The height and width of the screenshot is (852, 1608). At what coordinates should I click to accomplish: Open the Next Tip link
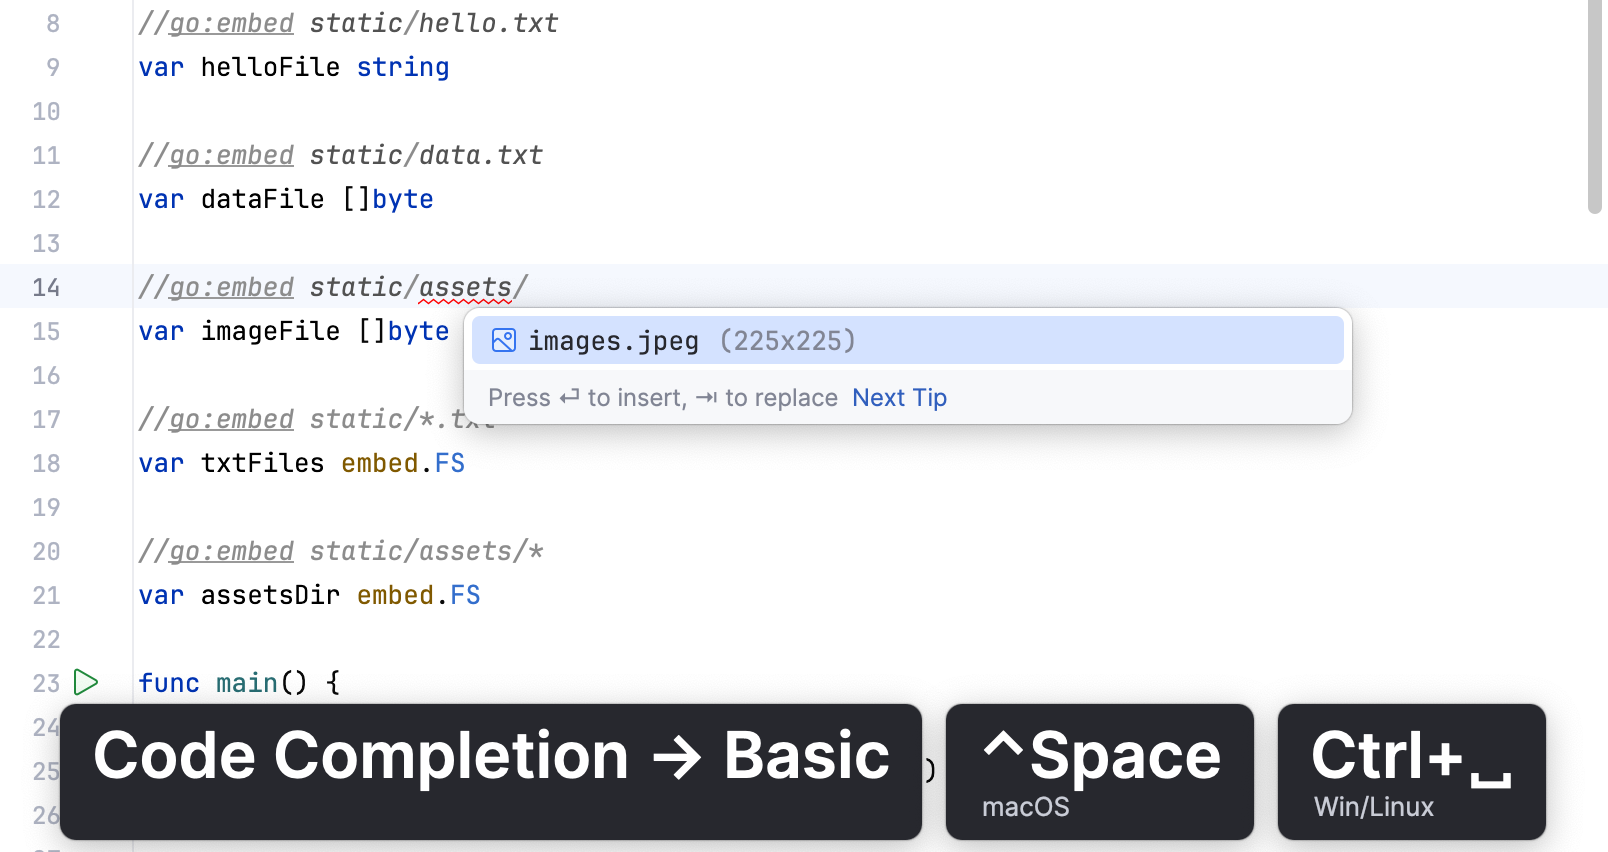(899, 398)
